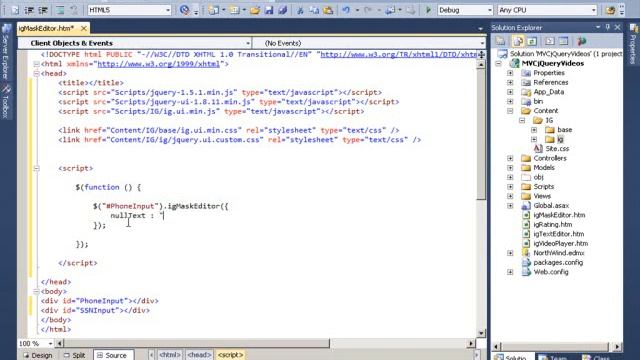The image size is (640, 360).
Task: Expand the App_Data folder
Action: coord(510,92)
